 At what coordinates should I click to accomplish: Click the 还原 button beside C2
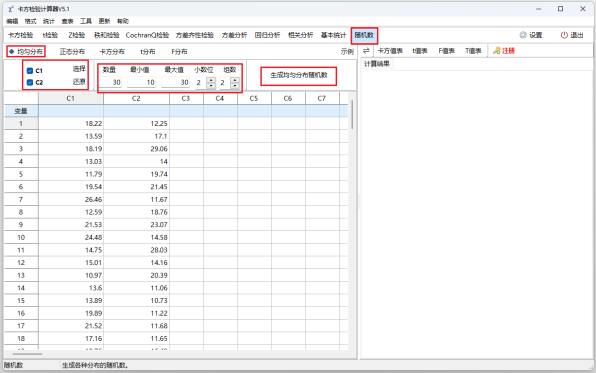79,81
